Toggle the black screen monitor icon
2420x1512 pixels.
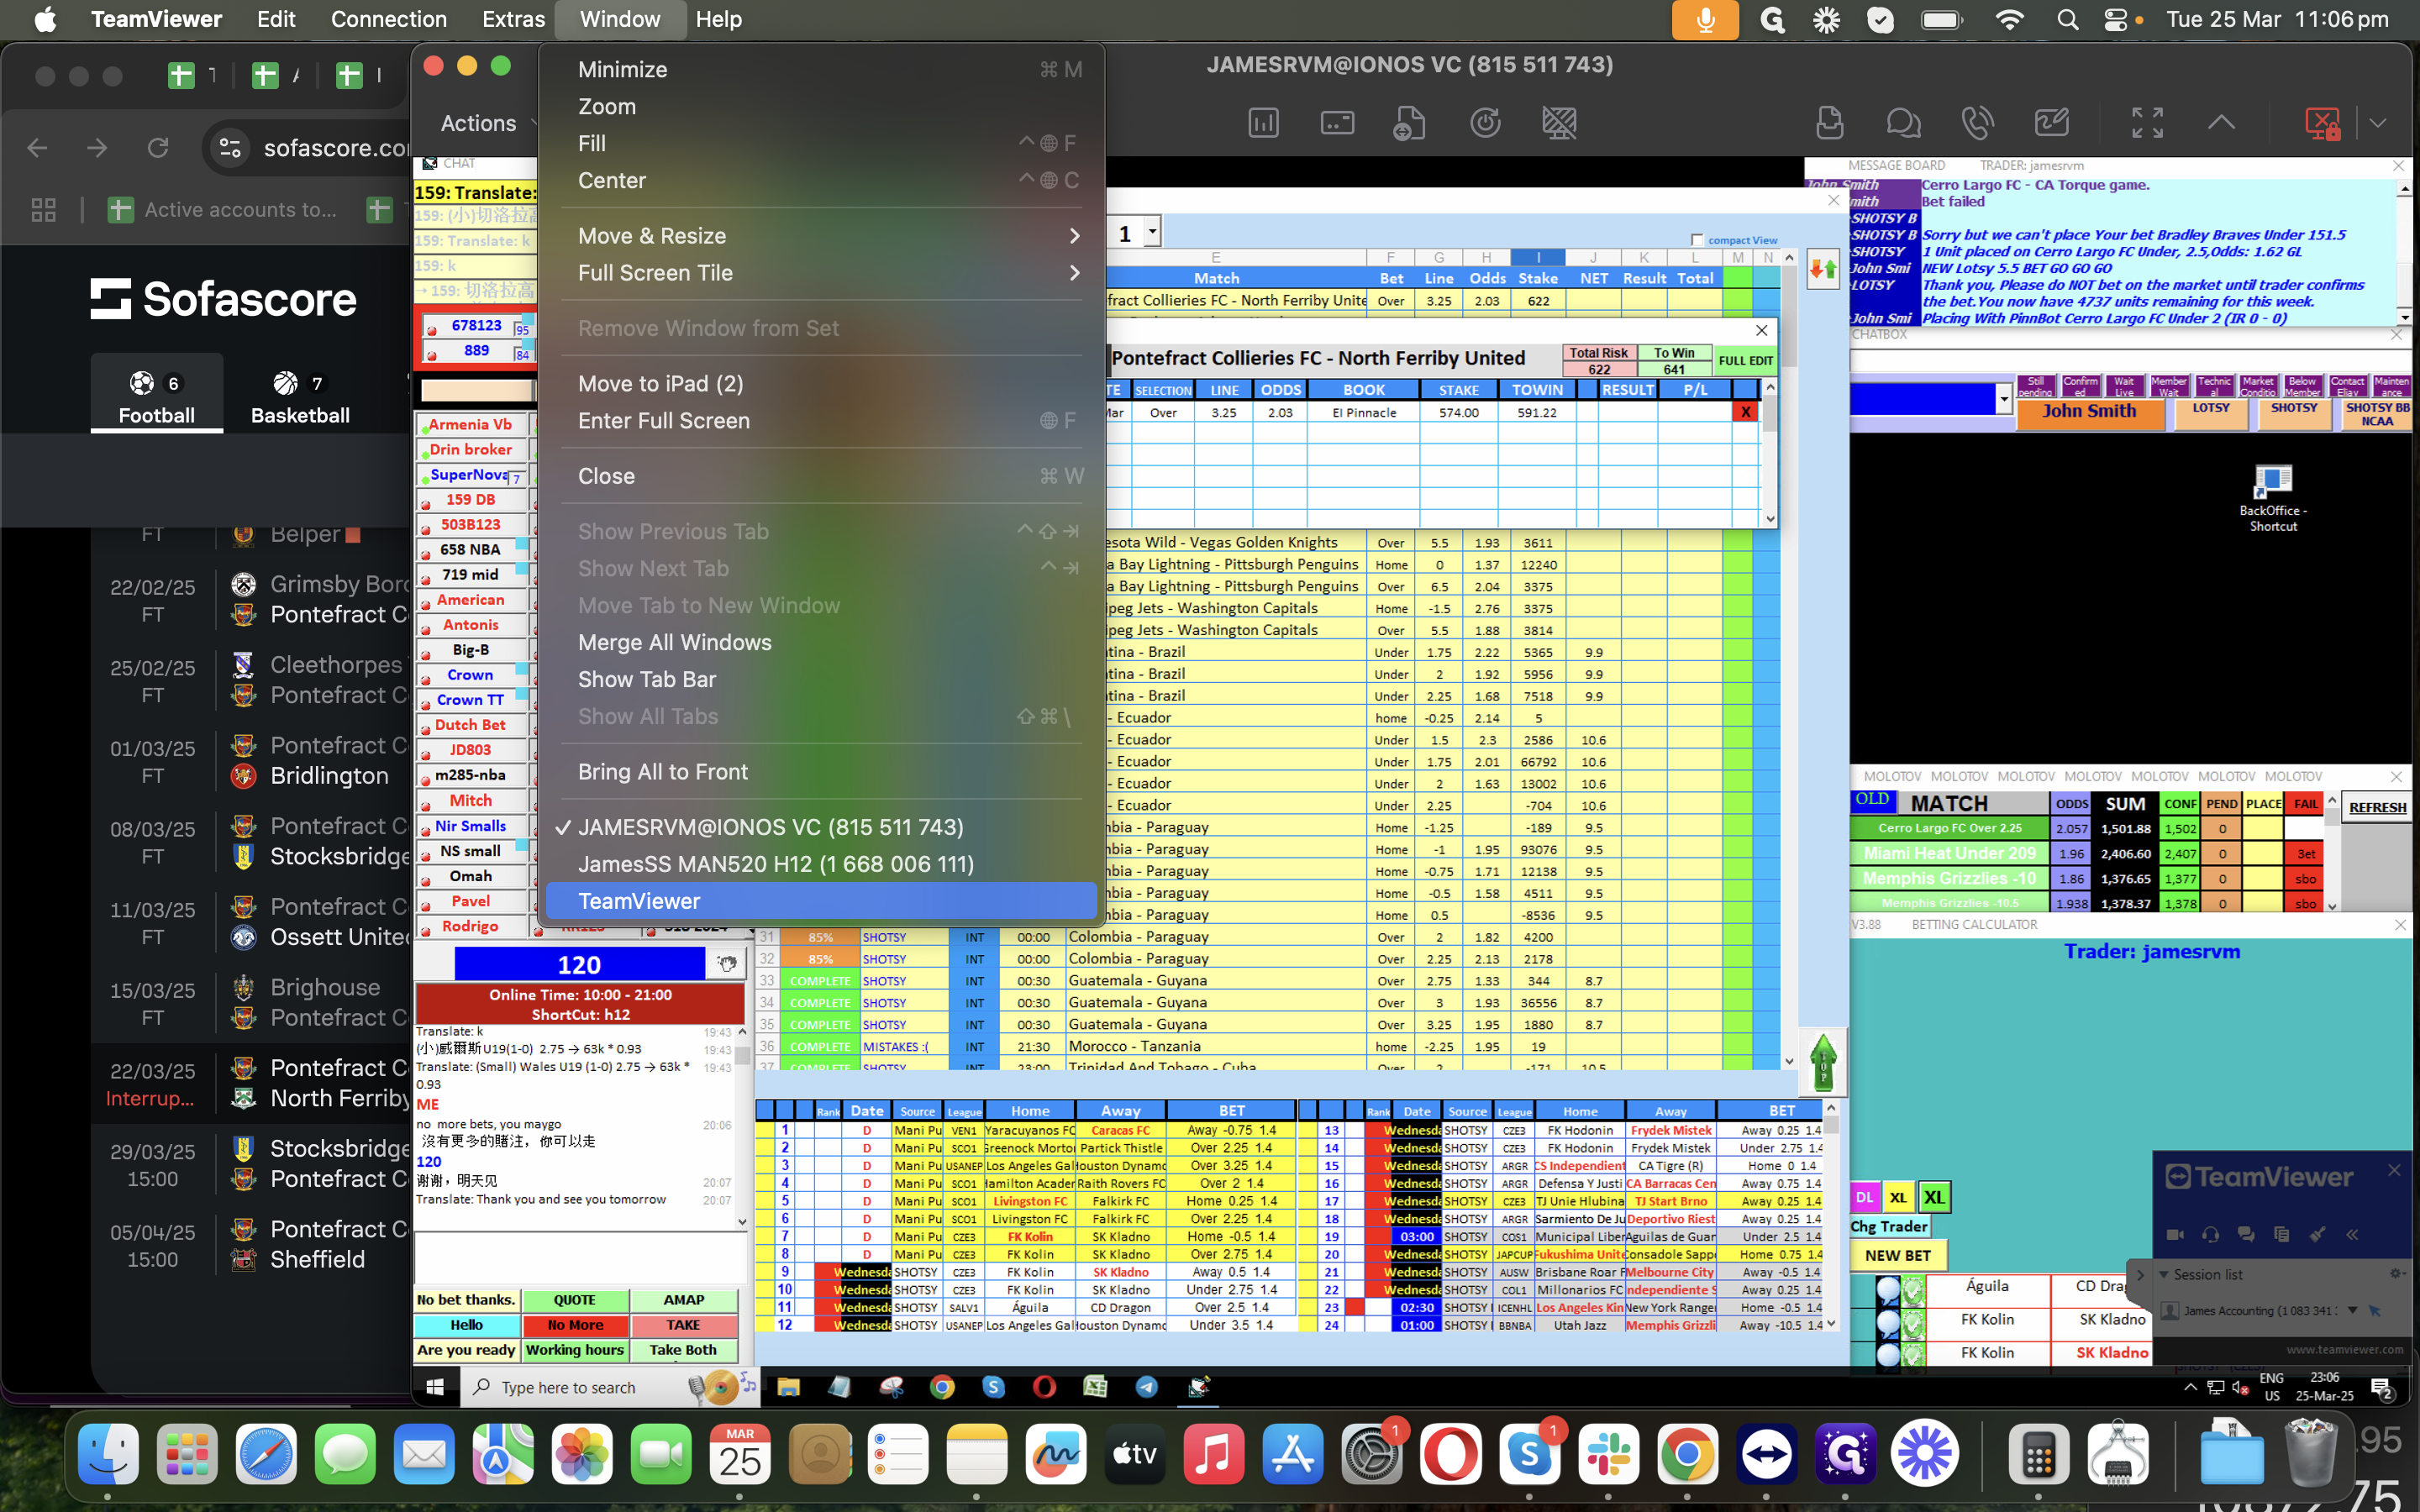(x=1559, y=123)
